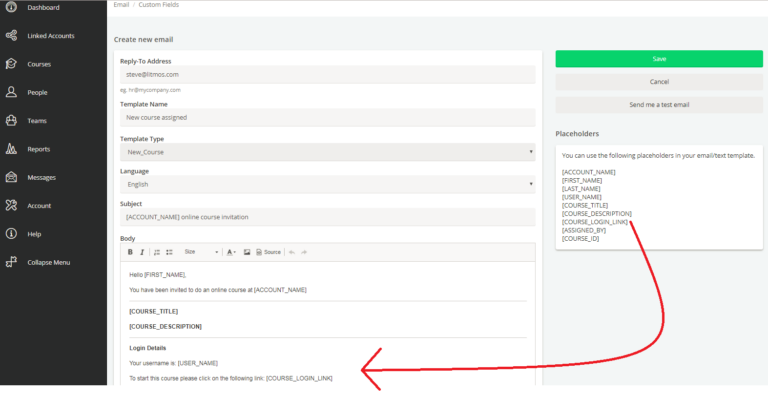The image size is (768, 397).
Task: Click the Reply-To Address field
Action: click(x=328, y=75)
